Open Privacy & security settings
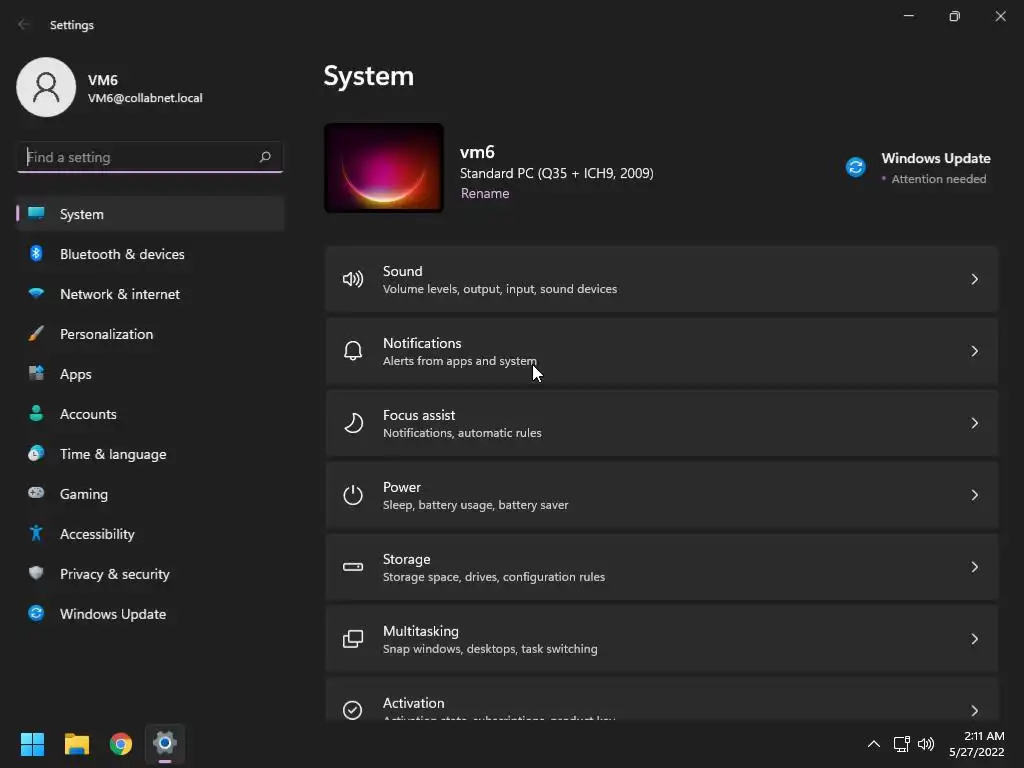Screen dimensions: 1024x768 pyautogui.click(x=150, y=574)
